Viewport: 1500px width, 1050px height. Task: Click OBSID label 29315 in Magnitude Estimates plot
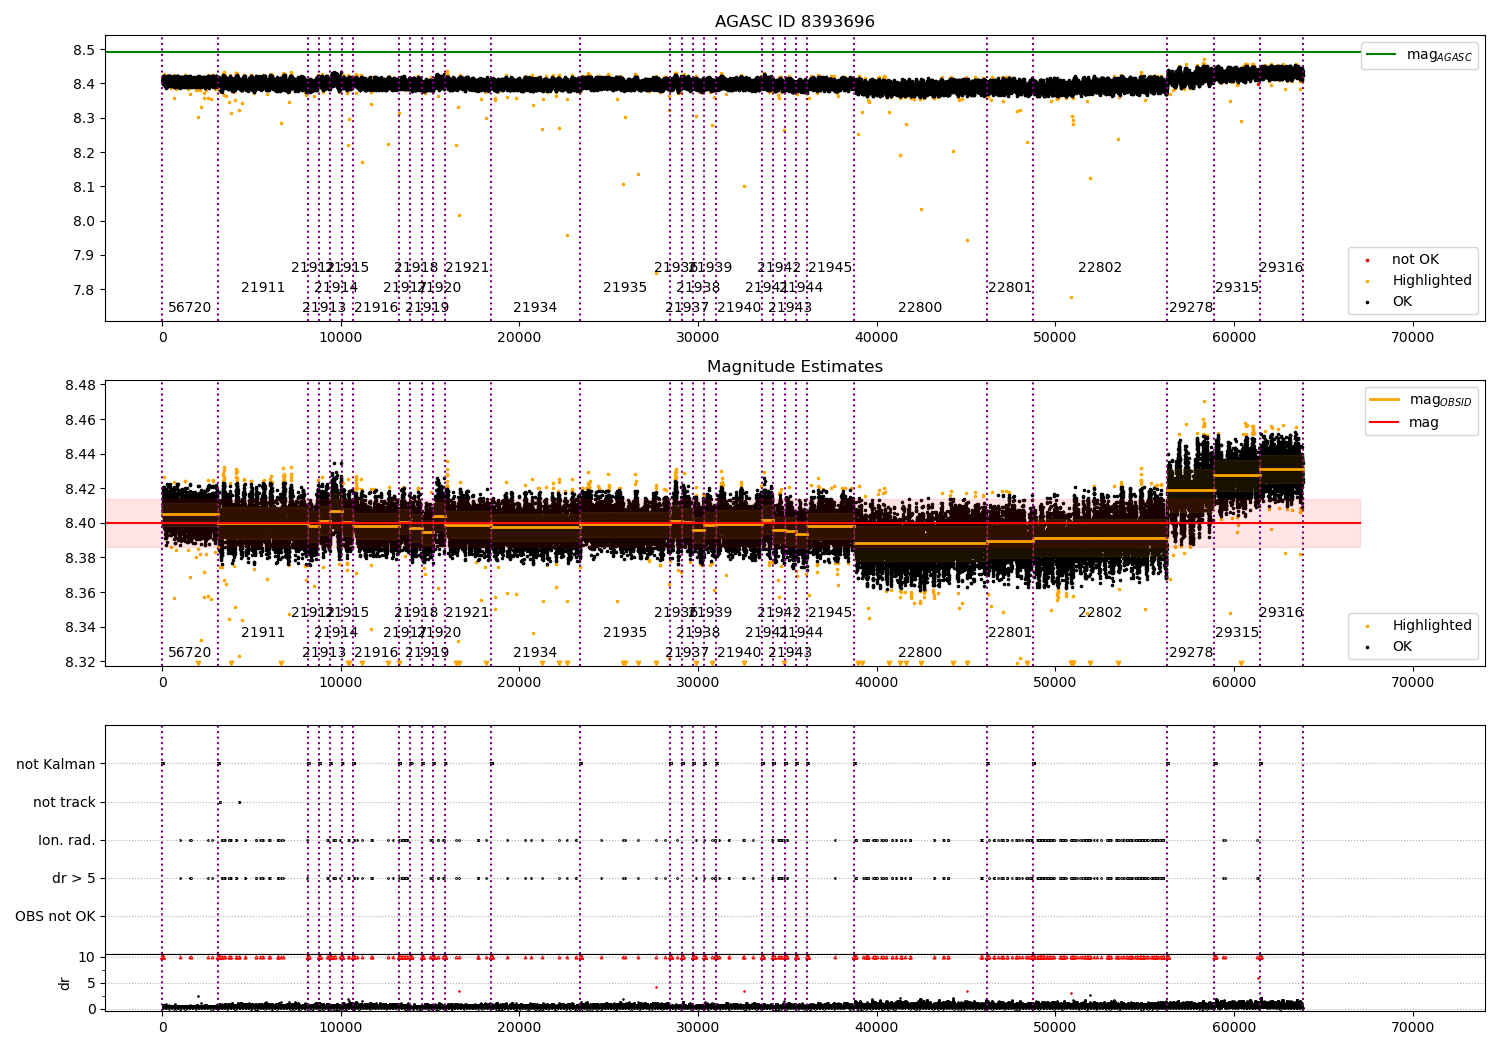point(1237,632)
